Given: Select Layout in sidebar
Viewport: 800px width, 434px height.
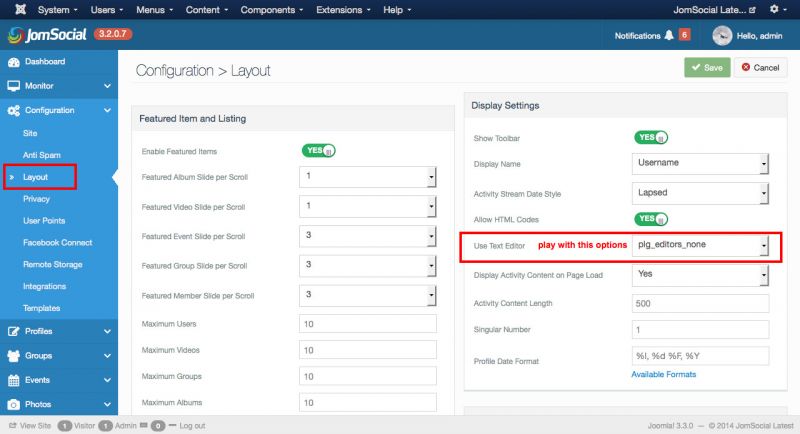Looking at the screenshot, I should click(x=35, y=177).
